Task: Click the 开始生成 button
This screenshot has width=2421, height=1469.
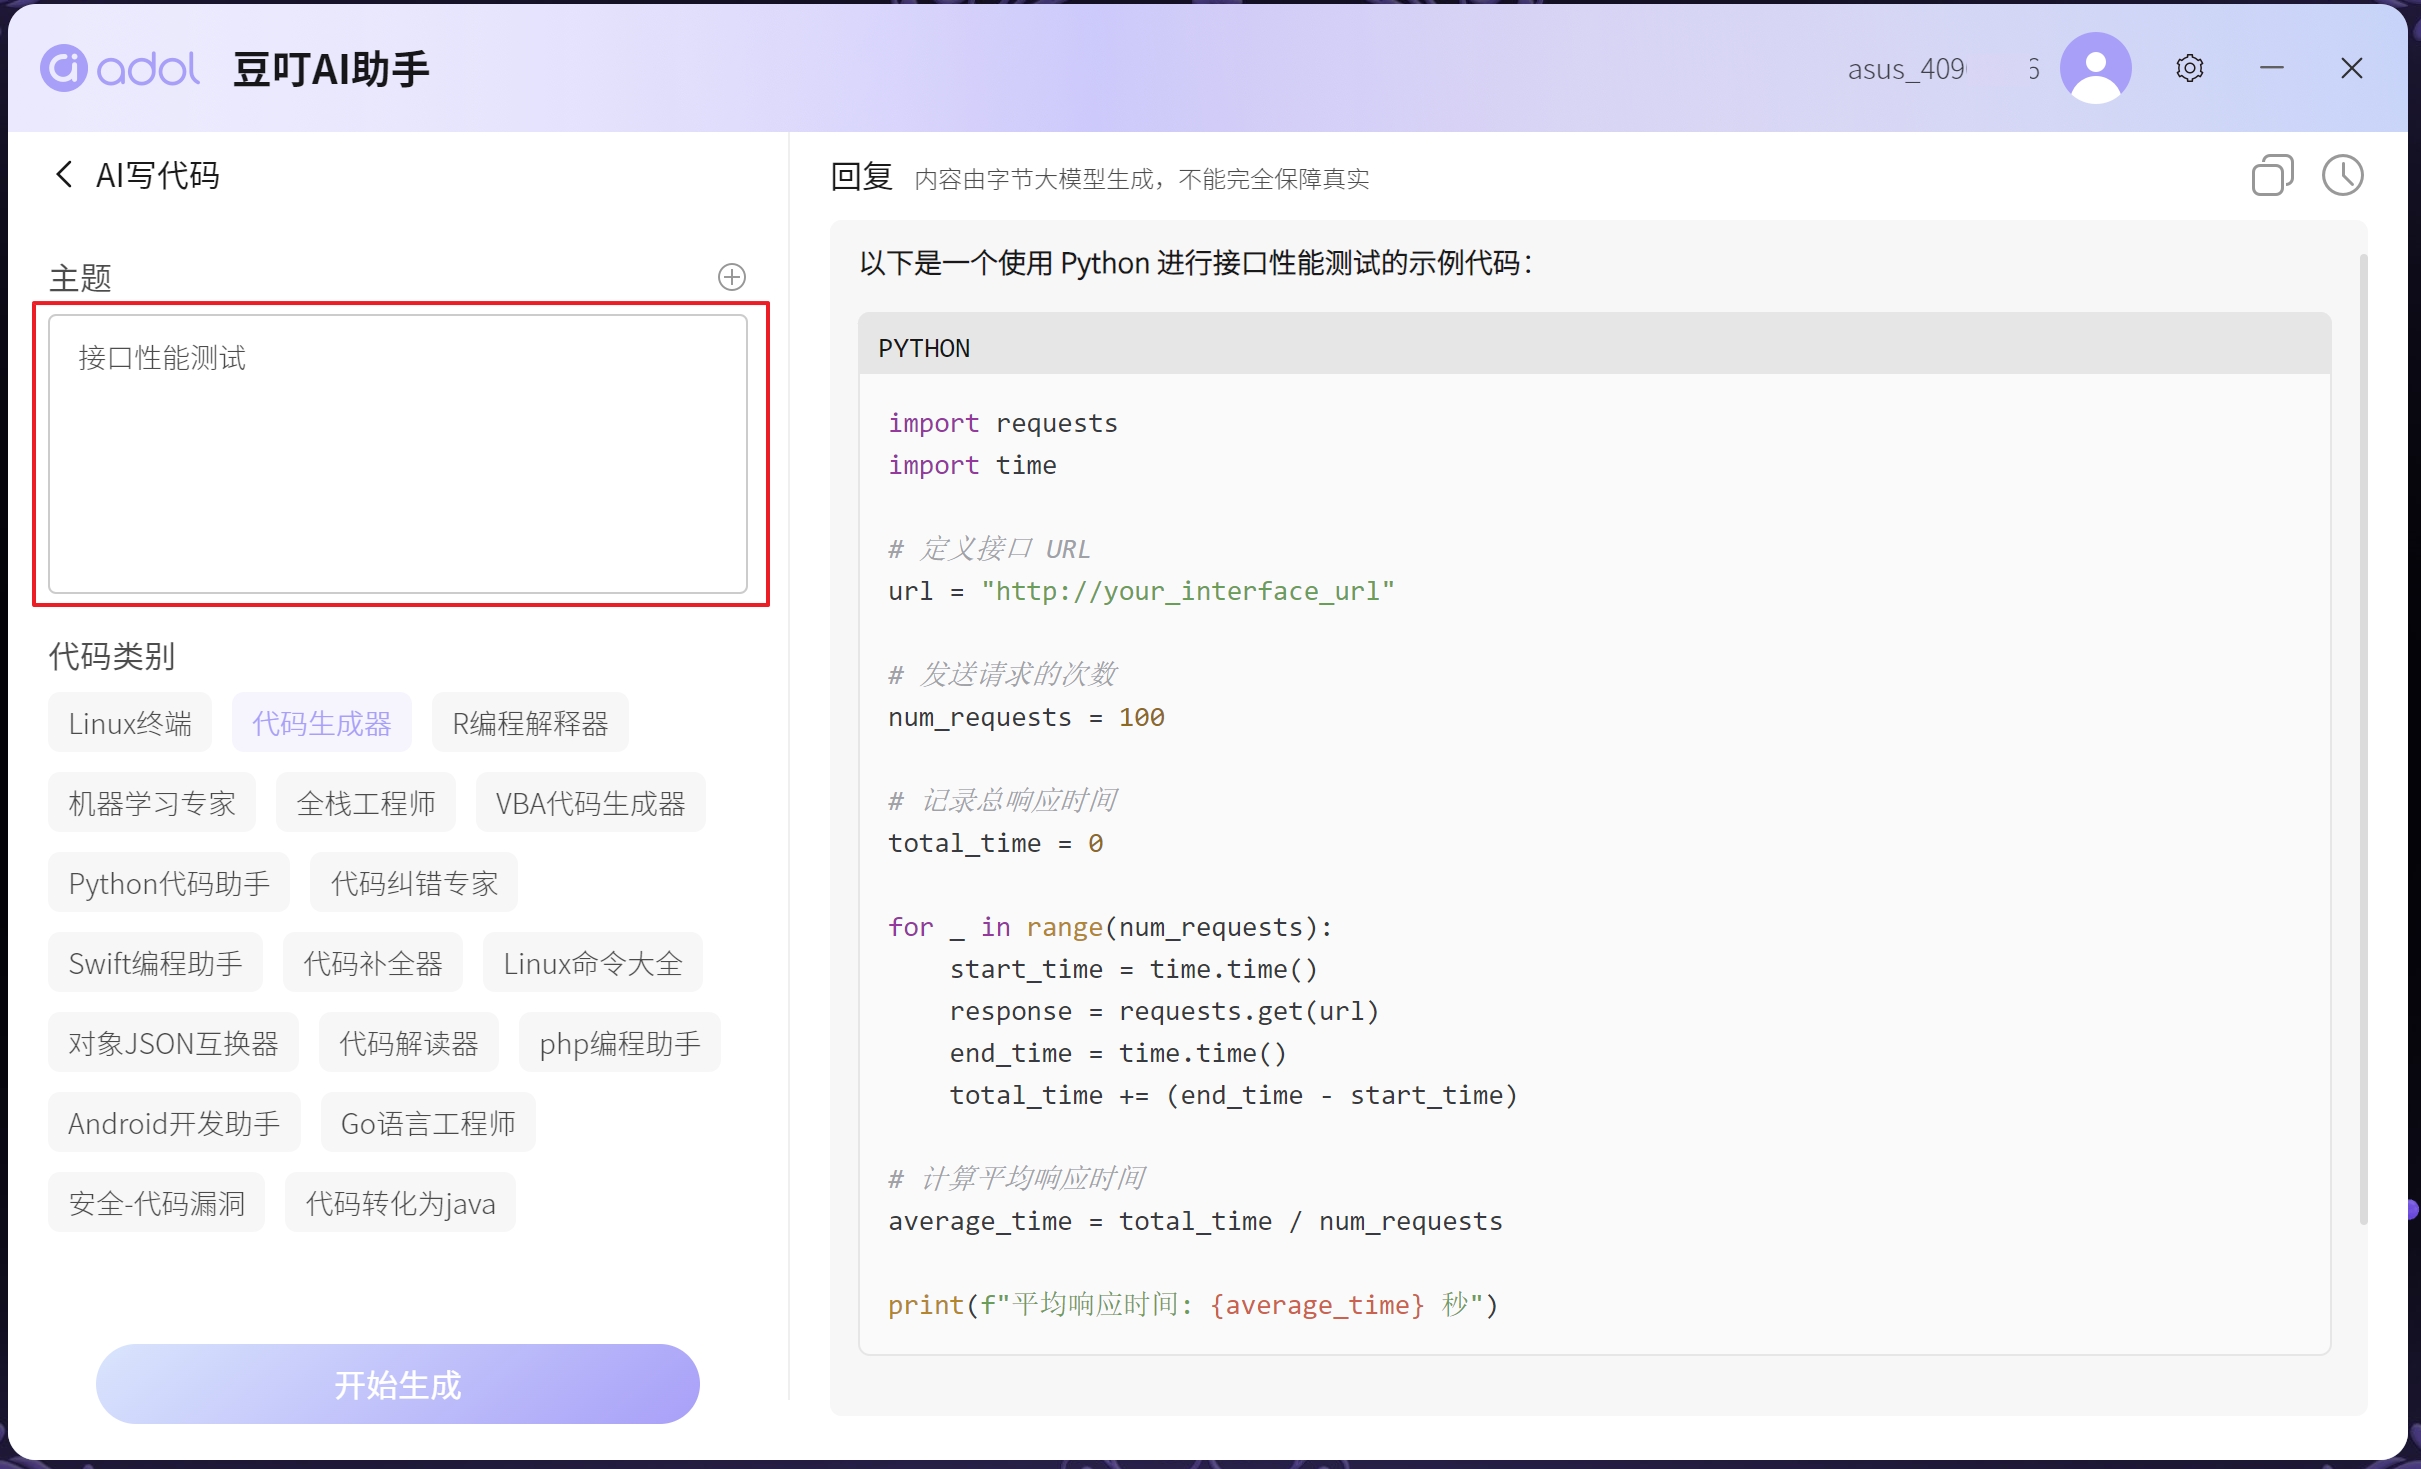Action: pos(398,1384)
